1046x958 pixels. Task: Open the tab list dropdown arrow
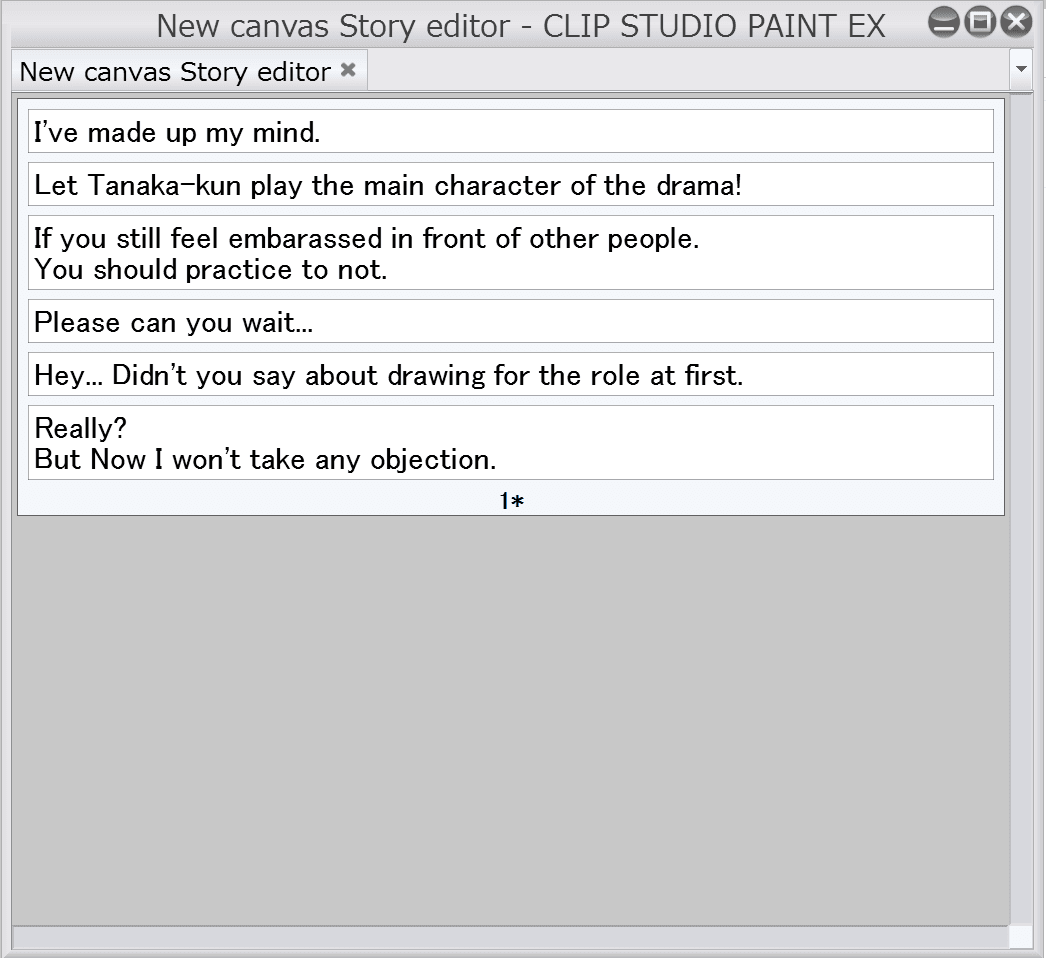(1021, 70)
